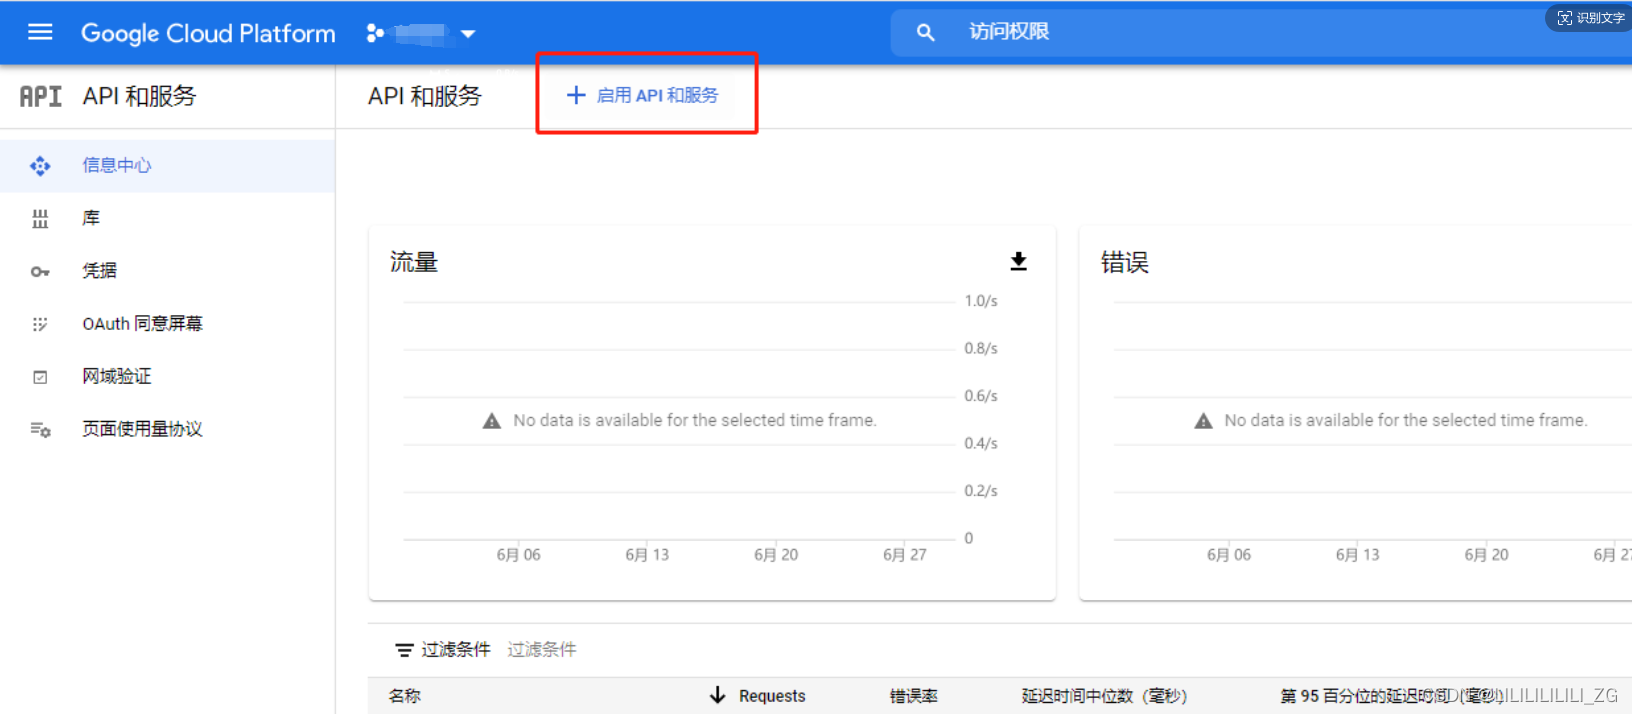Open 信息中心 in the sidebar
Image resolution: width=1632 pixels, height=714 pixels.
[167, 165]
